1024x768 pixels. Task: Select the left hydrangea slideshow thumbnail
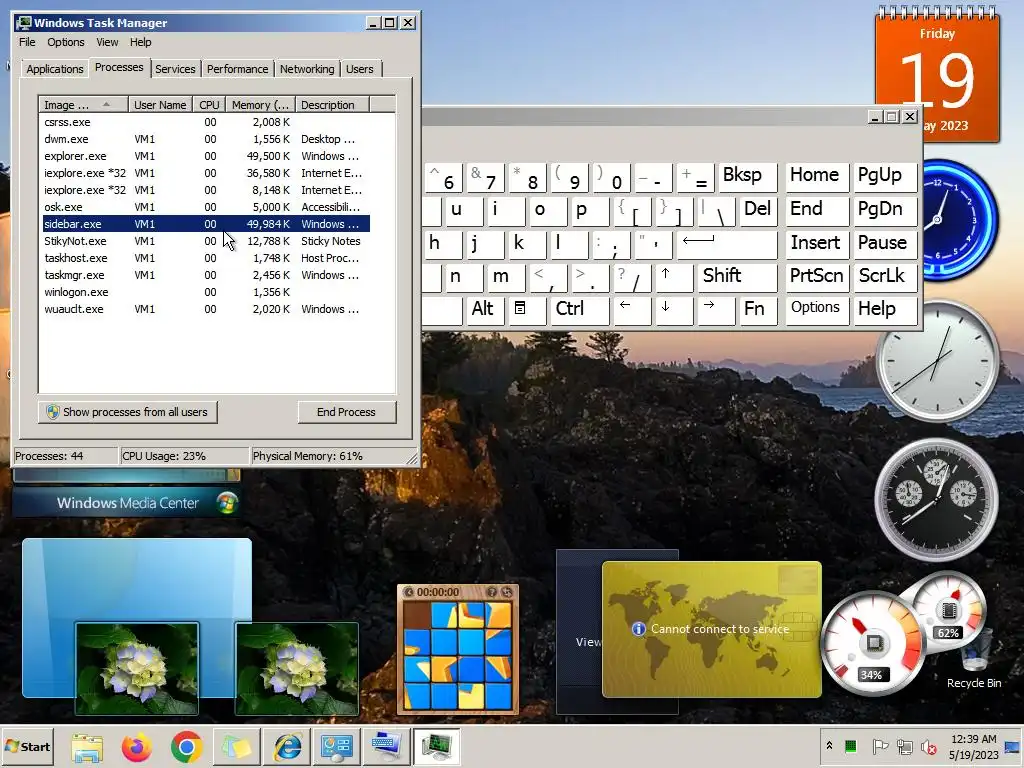(x=136, y=668)
